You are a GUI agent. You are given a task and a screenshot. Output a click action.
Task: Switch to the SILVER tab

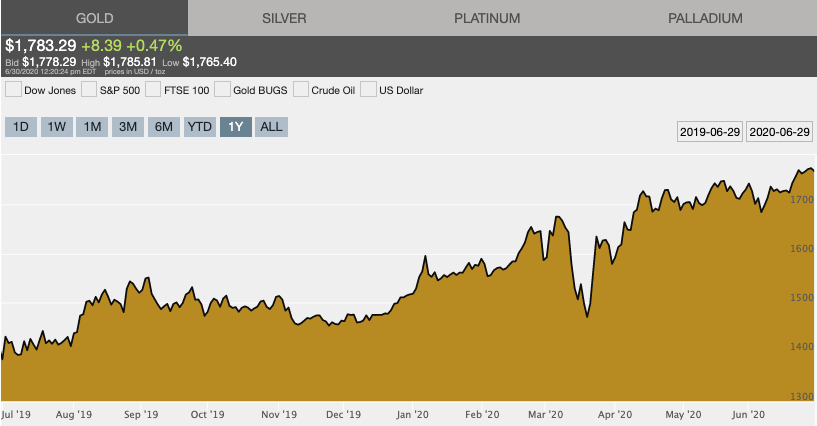284,18
